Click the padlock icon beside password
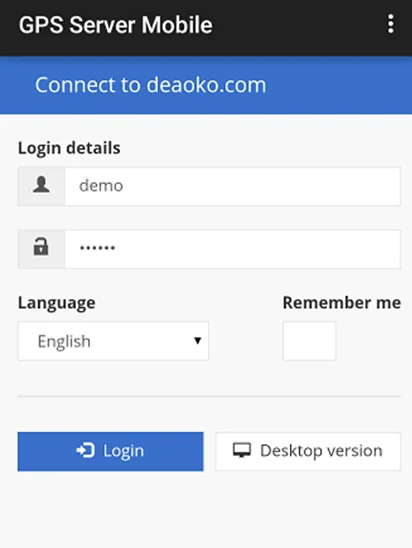Image resolution: width=412 pixels, height=548 pixels. tap(41, 246)
